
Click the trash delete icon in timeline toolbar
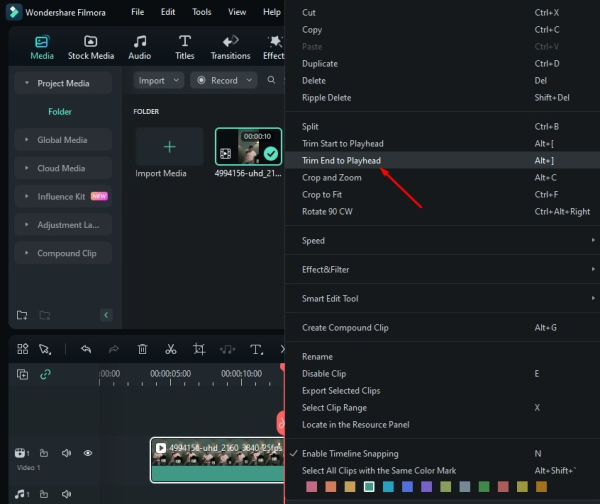pos(143,349)
